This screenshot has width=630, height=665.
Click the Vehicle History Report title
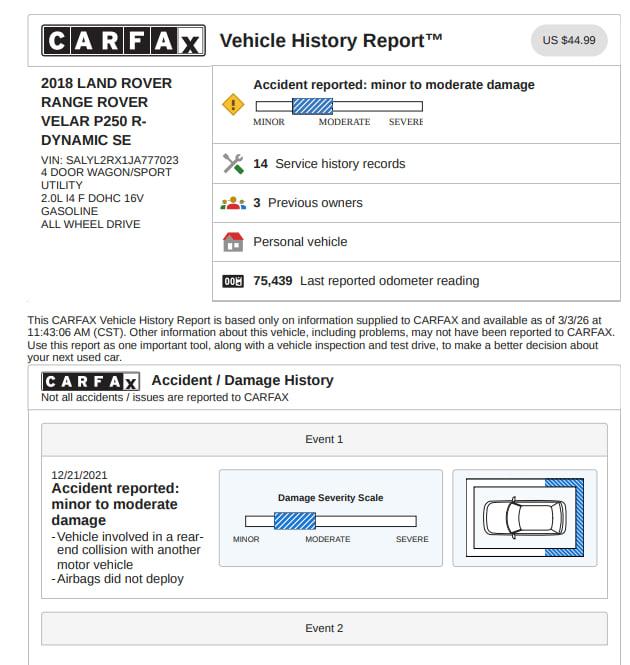pos(331,41)
